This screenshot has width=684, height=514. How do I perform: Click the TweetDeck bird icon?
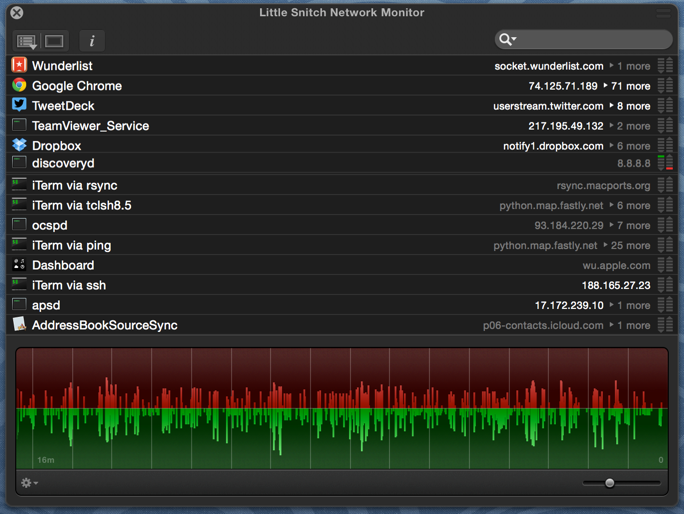(x=19, y=105)
